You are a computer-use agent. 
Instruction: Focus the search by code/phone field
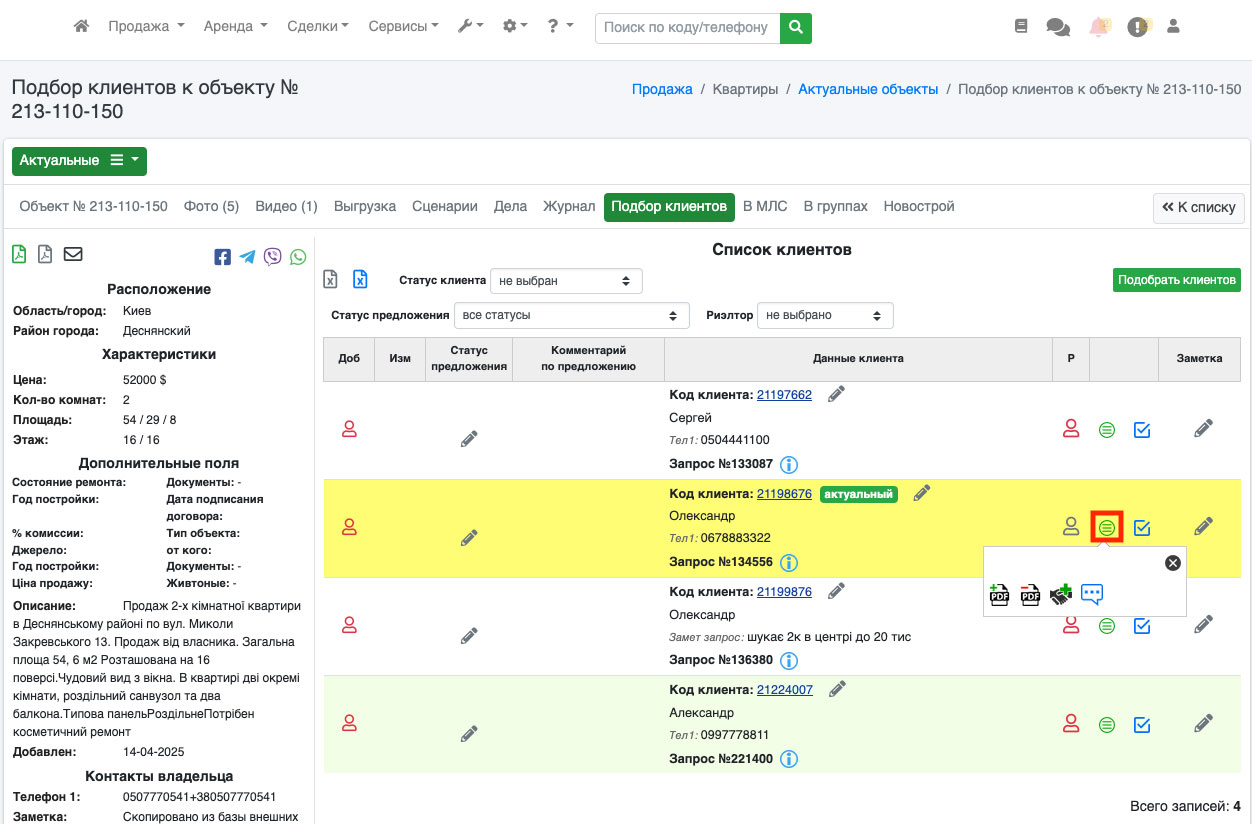pos(687,27)
